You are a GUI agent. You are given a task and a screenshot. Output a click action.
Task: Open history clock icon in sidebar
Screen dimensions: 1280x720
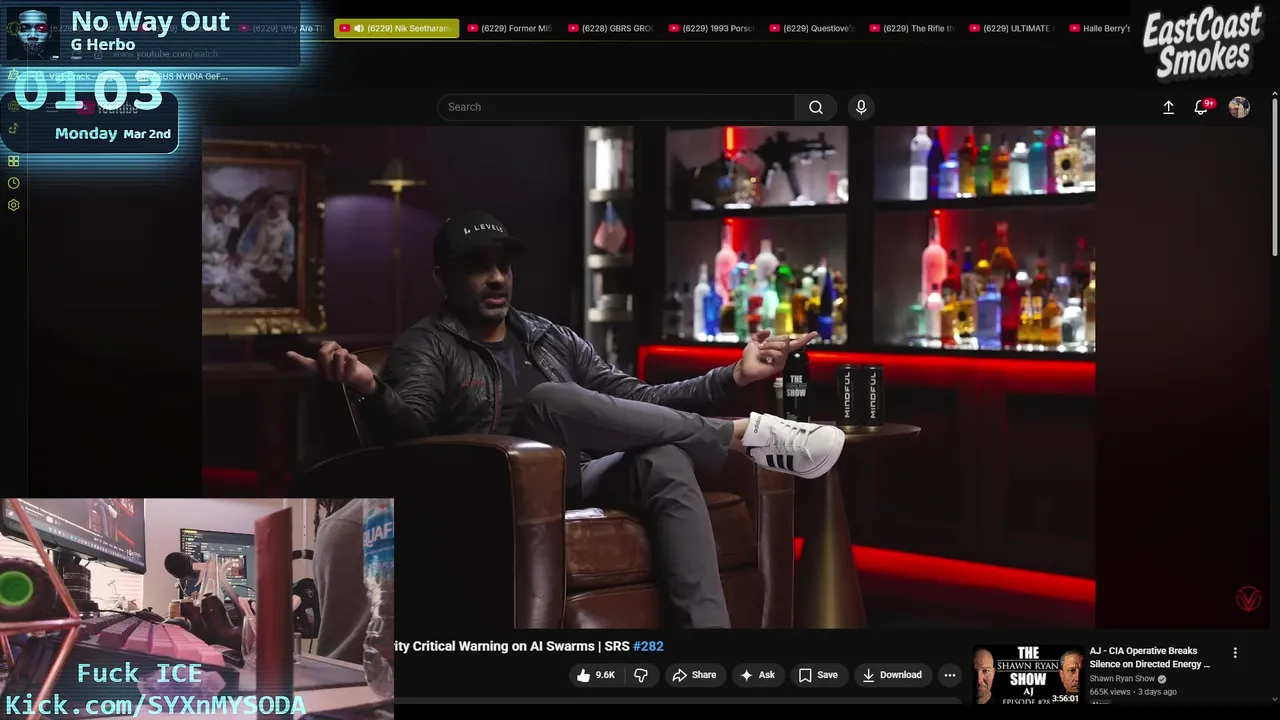(x=13, y=183)
